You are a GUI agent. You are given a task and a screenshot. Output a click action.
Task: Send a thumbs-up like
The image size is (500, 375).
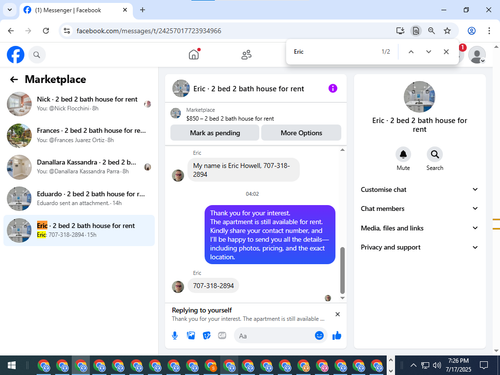click(x=337, y=335)
